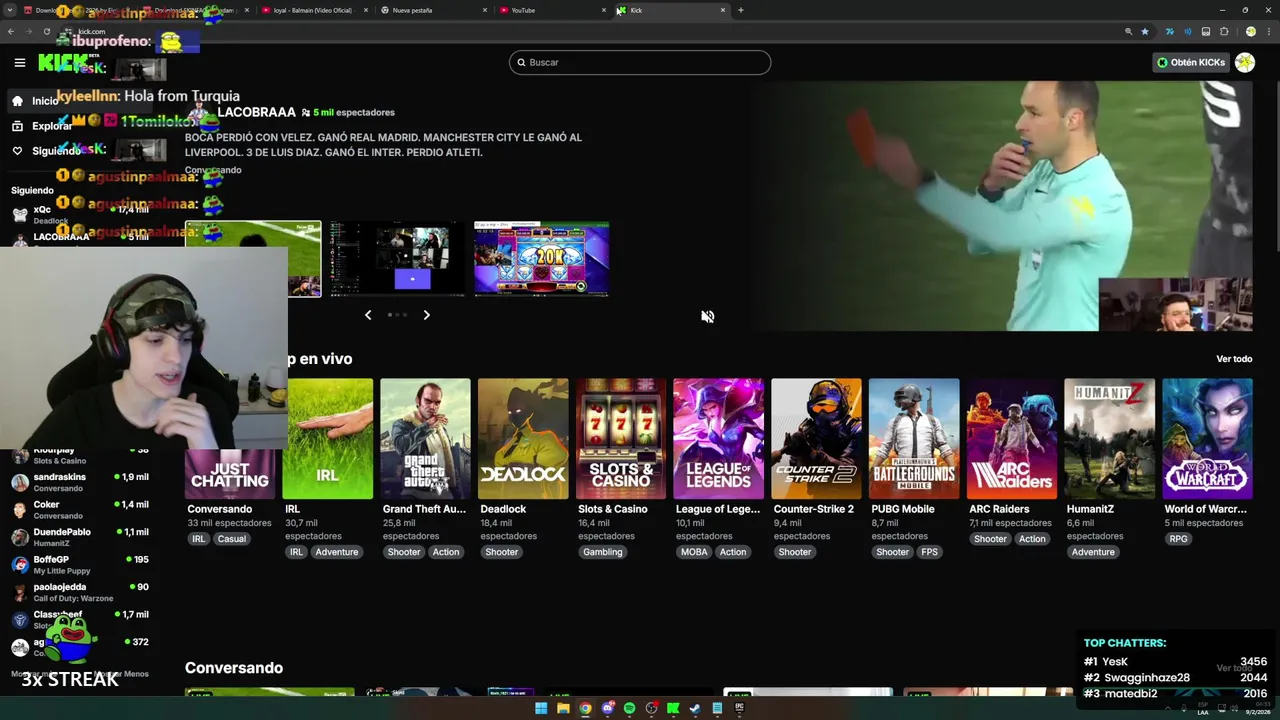Select the slots game featured stream thumbnail

[x=541, y=259]
